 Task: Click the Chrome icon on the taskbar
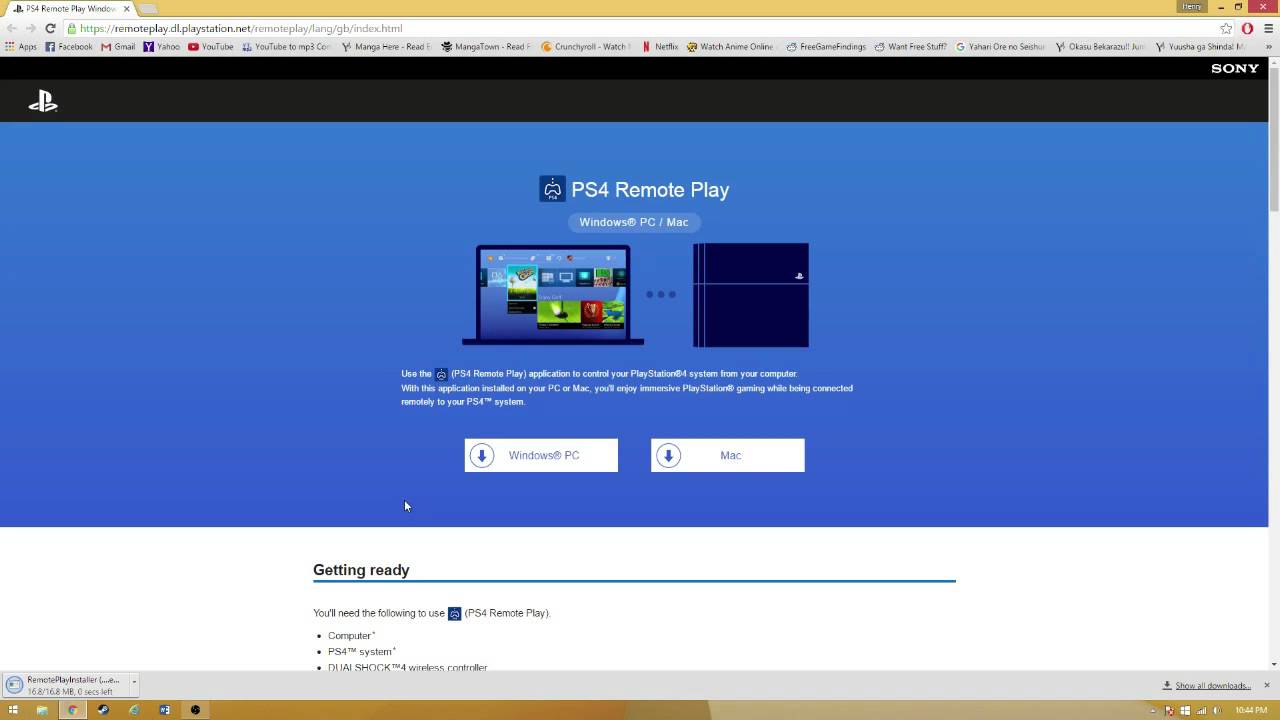tap(72, 710)
